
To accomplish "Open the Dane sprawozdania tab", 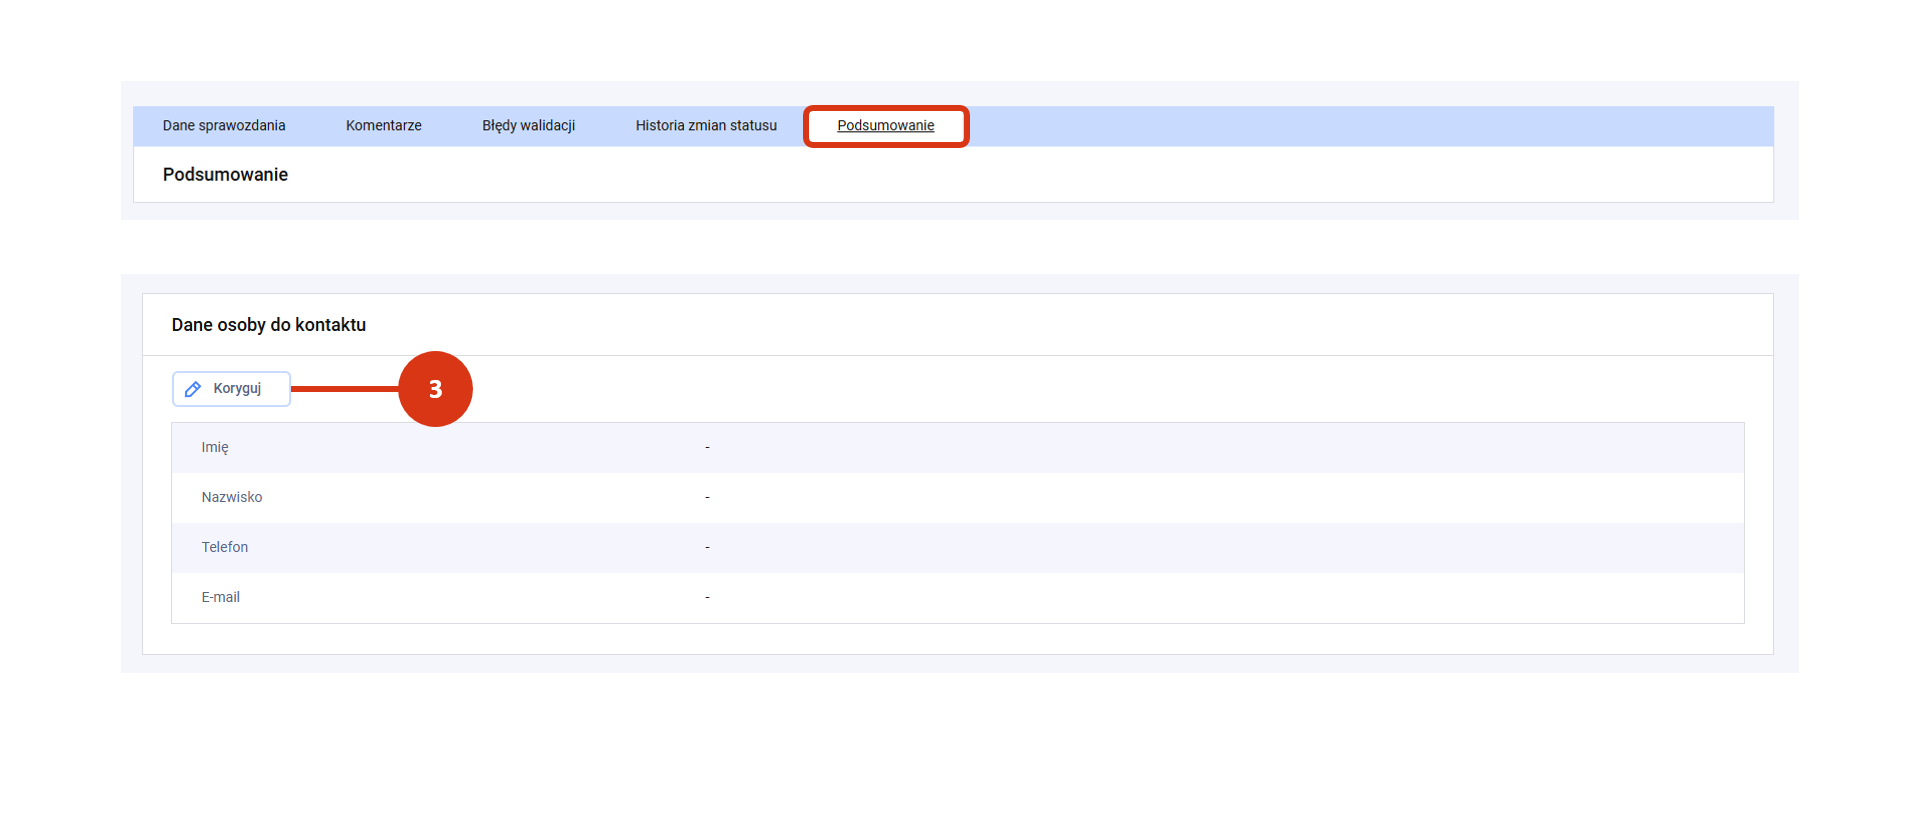I will 224,126.
